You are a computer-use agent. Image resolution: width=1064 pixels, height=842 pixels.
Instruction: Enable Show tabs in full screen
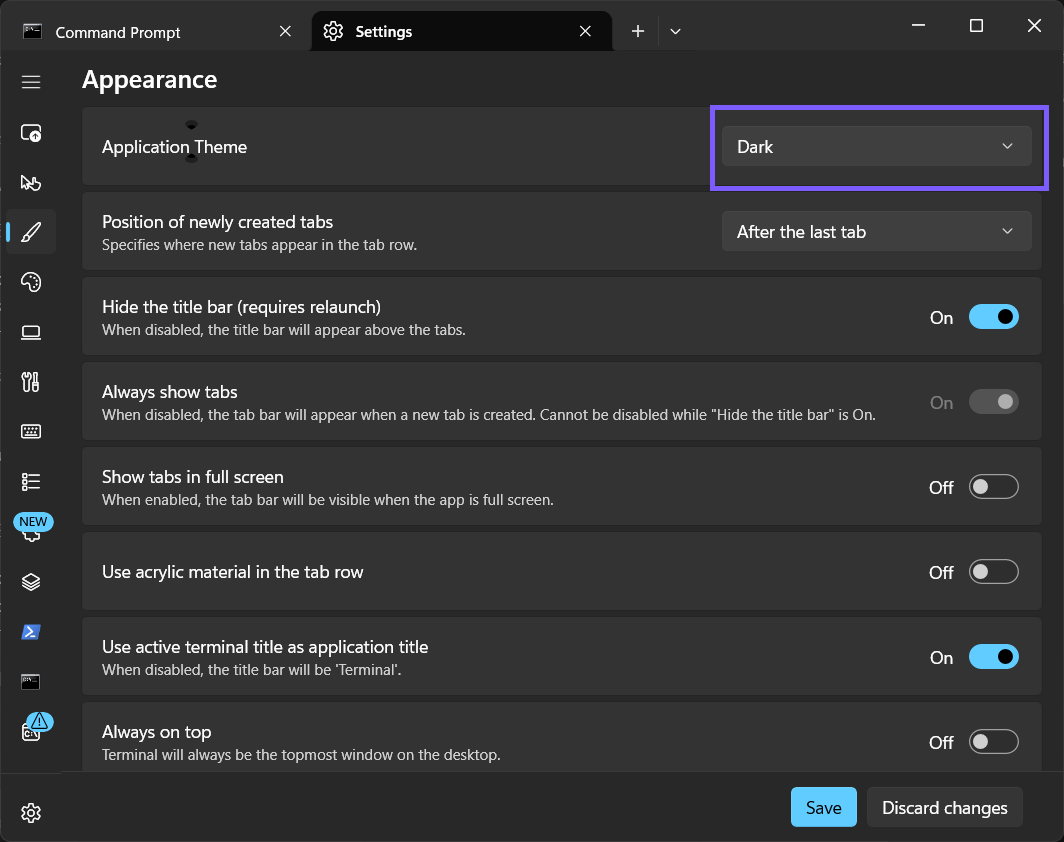993,486
